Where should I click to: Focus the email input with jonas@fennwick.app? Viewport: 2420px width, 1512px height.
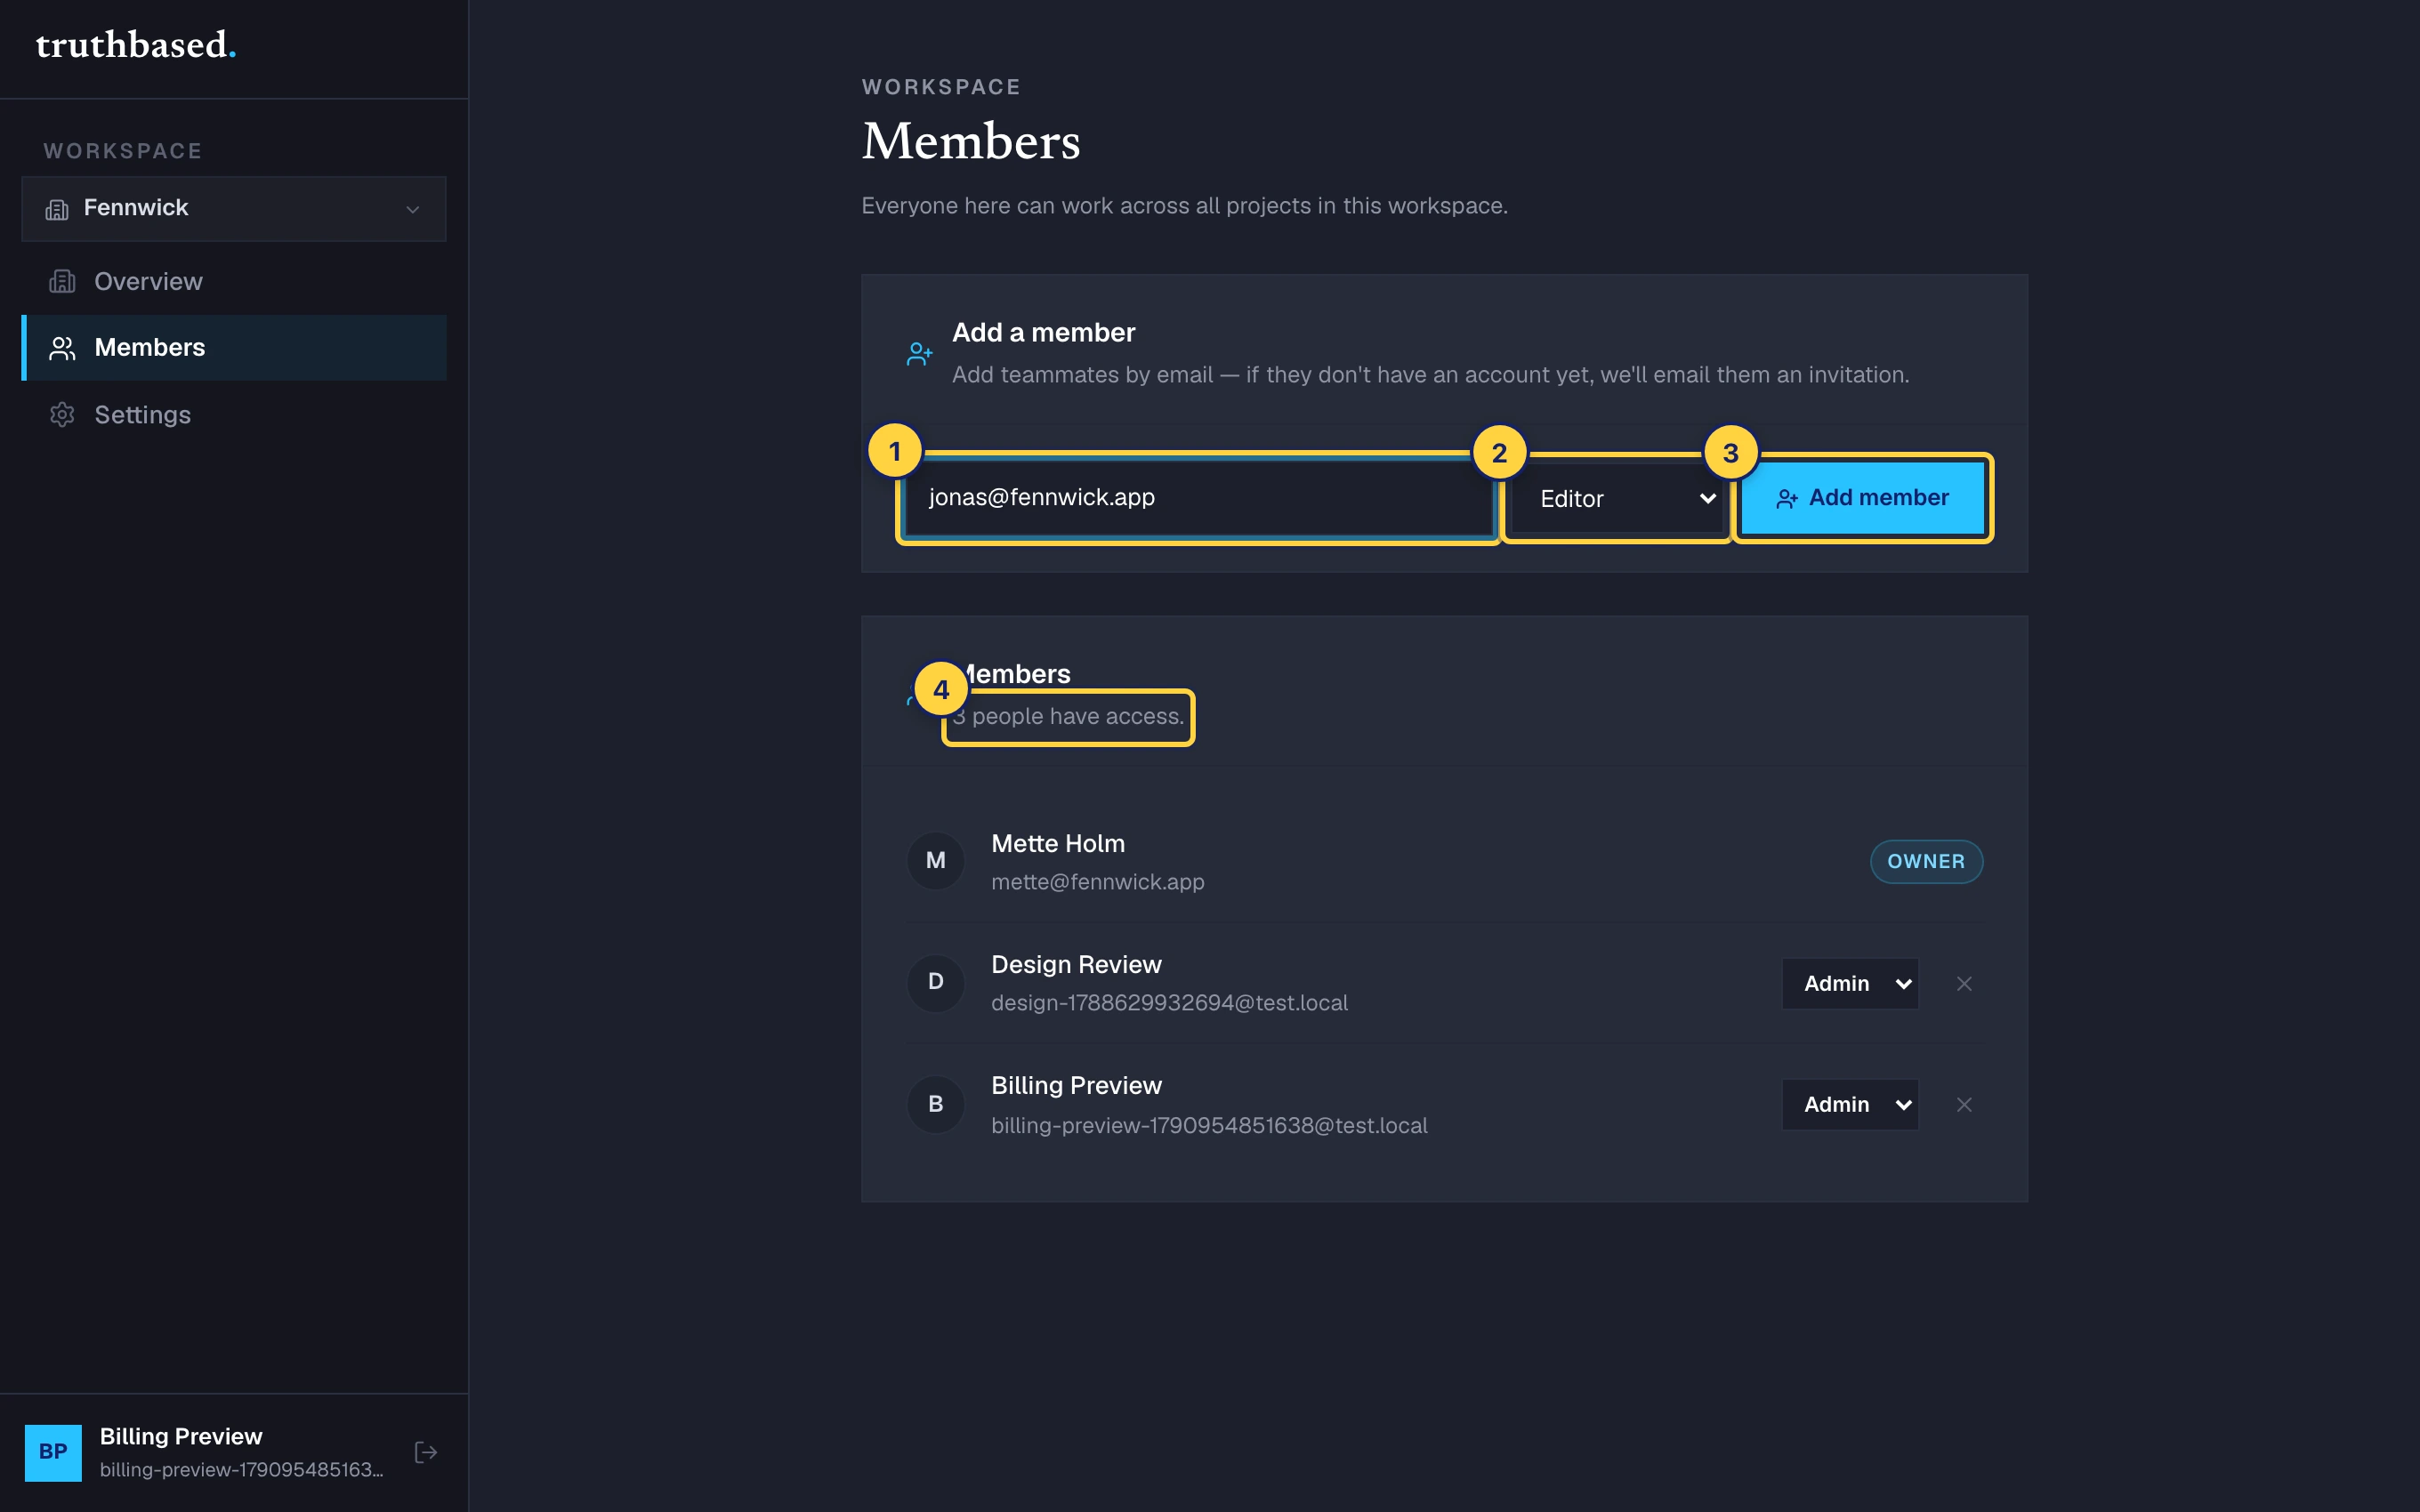point(1198,497)
